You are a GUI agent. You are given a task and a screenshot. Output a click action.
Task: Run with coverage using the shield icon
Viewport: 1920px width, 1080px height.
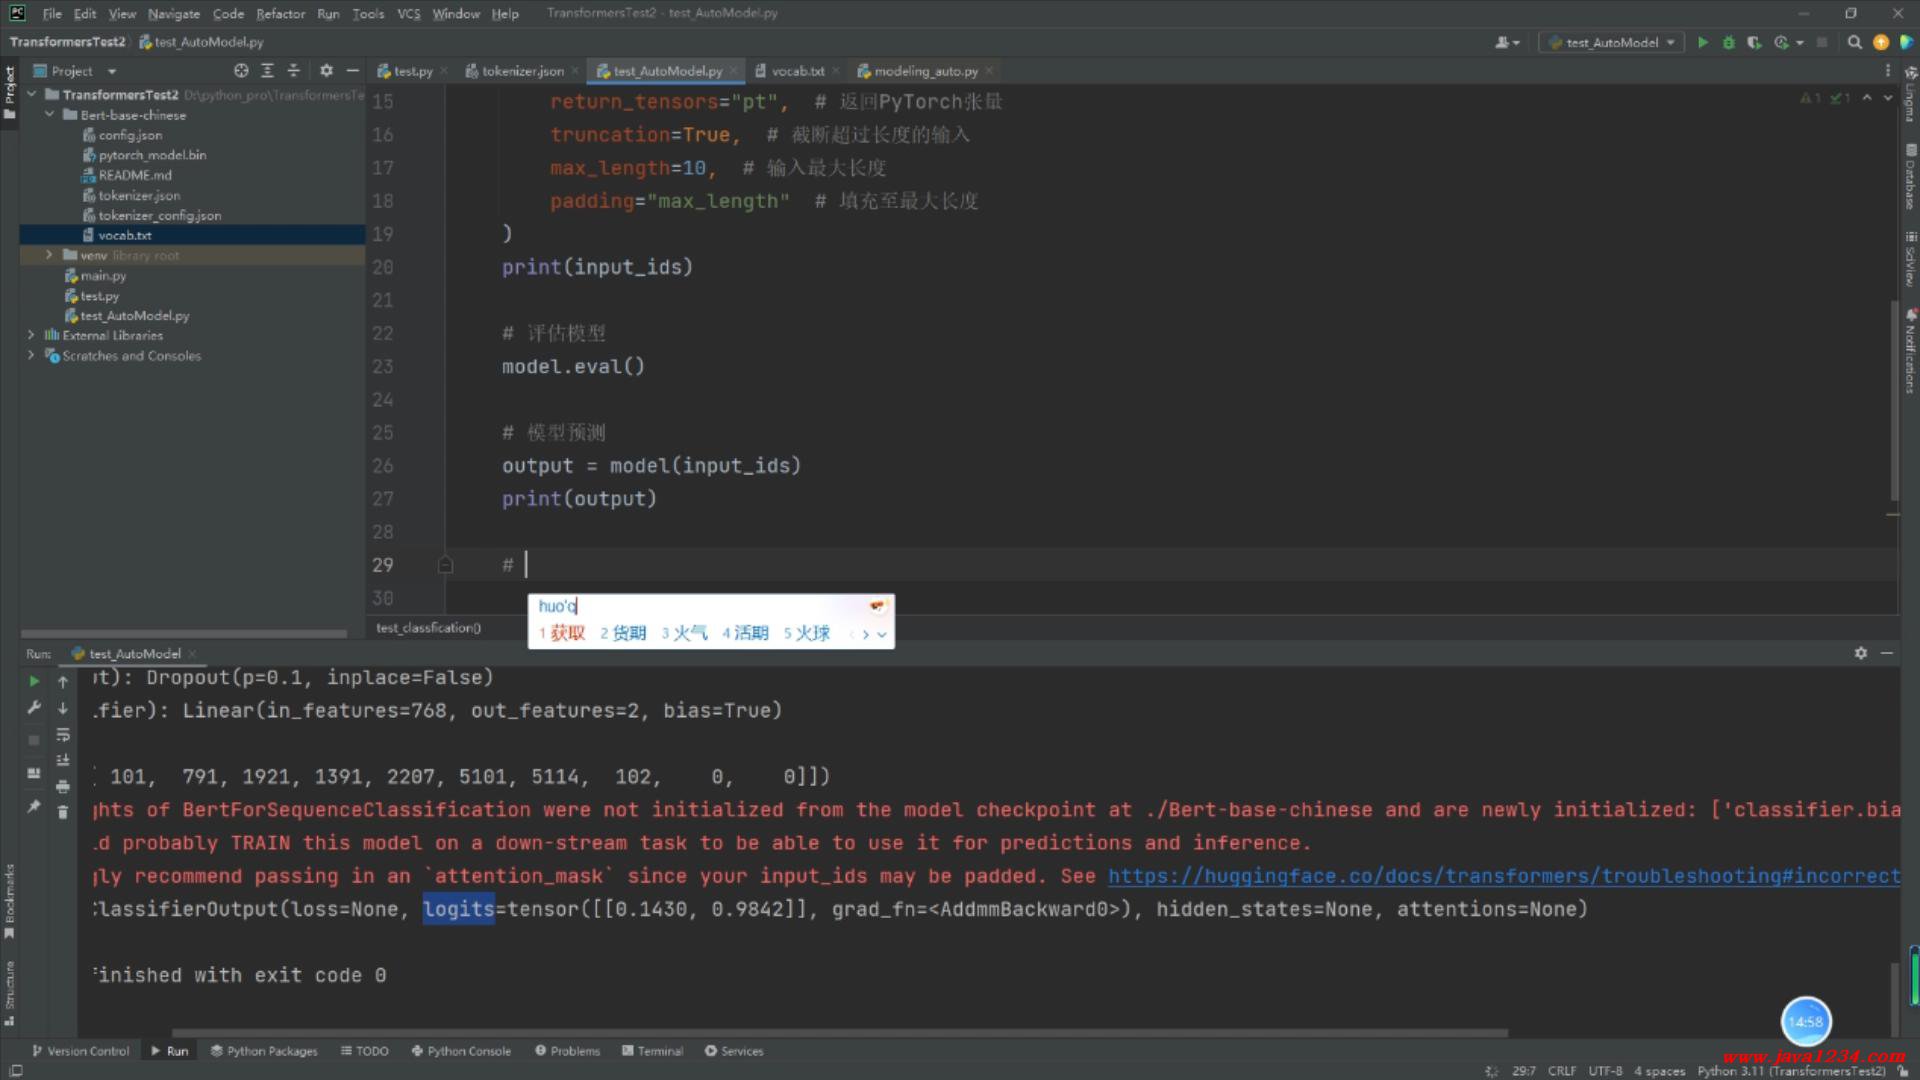click(1754, 42)
